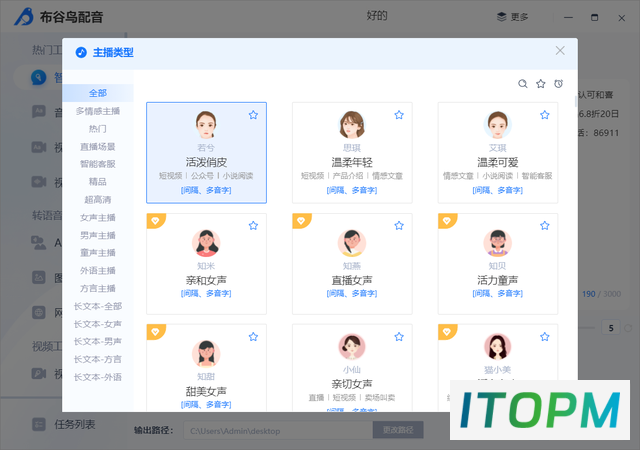This screenshot has height=450, width=640.
Task: Click the VIP badge on 知甜 card
Action: coord(156,332)
